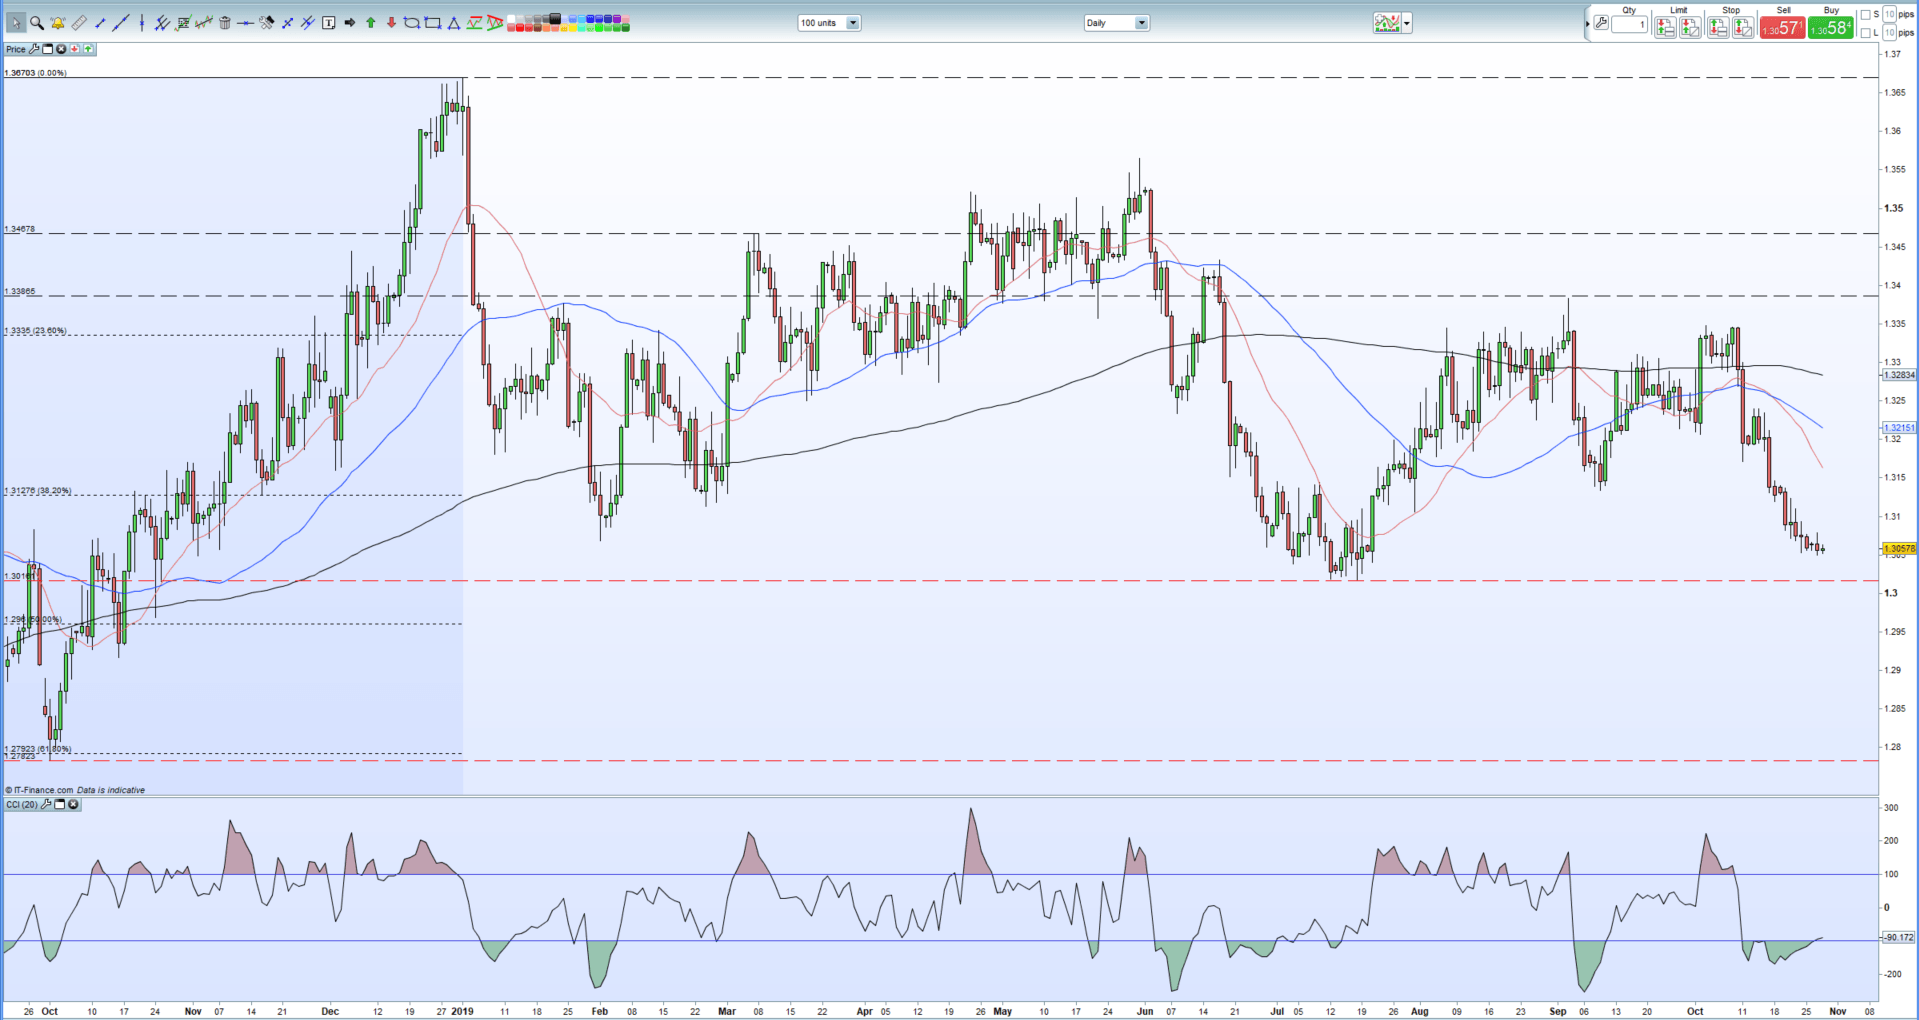
Task: Select the horizontal line tool
Action: pos(245,23)
